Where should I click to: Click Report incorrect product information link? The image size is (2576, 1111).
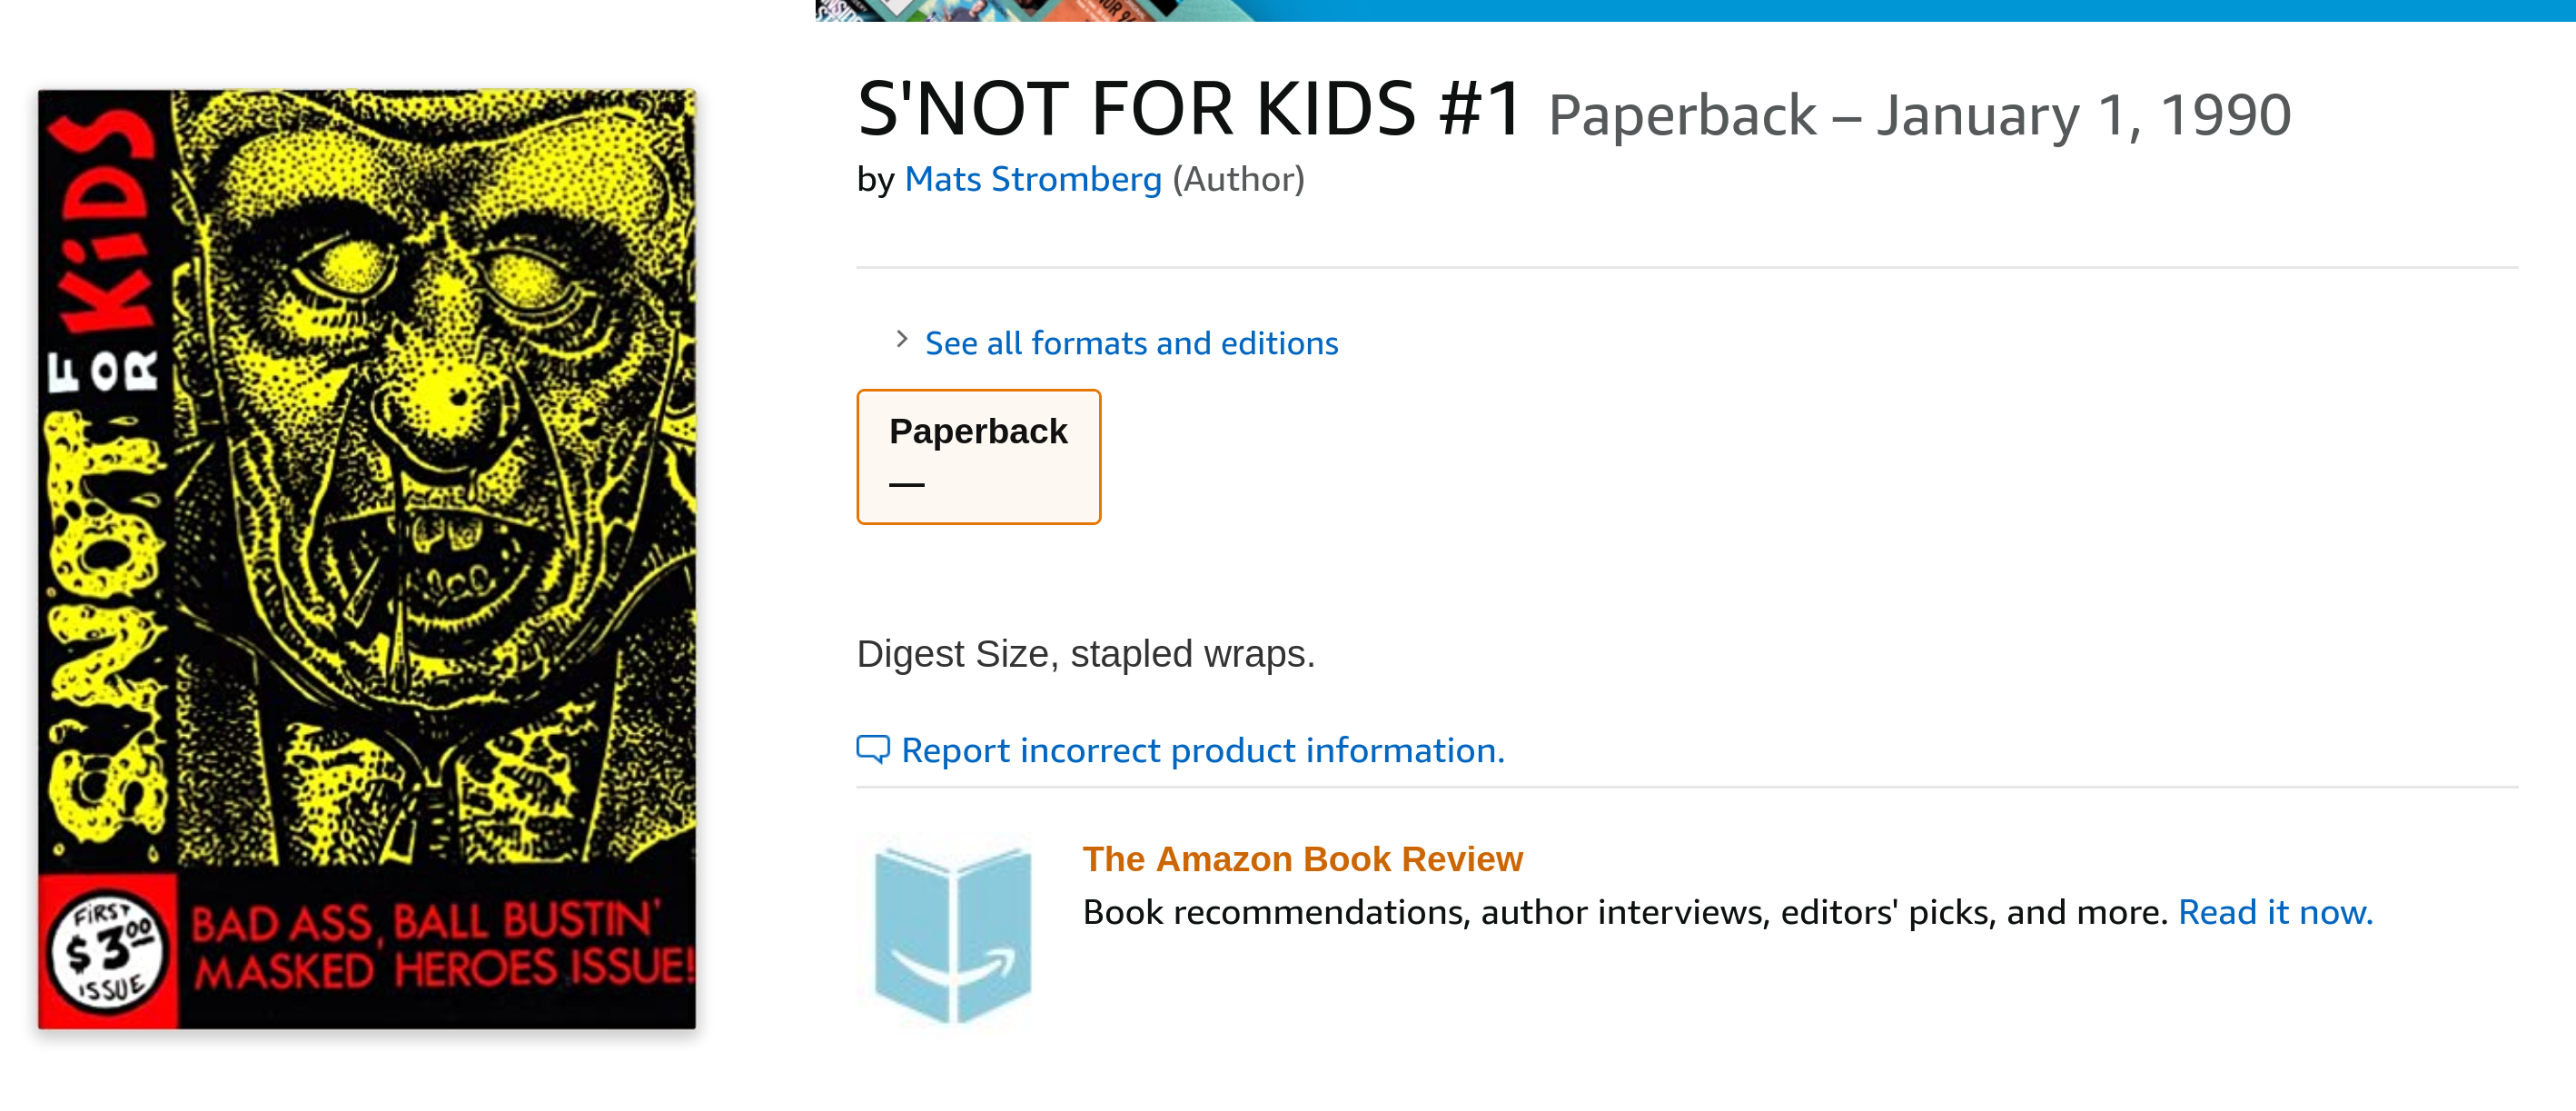1202,750
